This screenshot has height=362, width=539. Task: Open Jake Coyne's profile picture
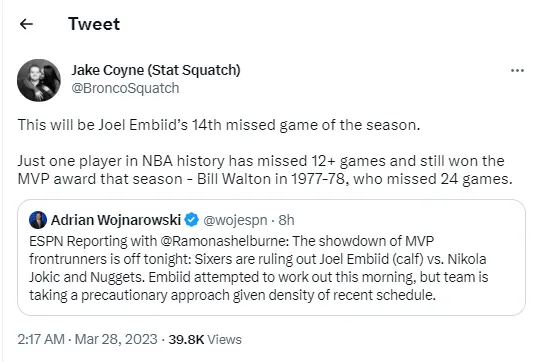click(39, 80)
